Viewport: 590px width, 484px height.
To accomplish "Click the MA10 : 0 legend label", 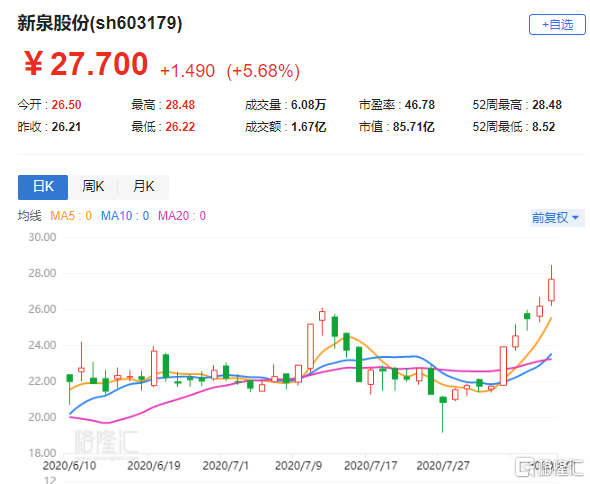I will (125, 216).
